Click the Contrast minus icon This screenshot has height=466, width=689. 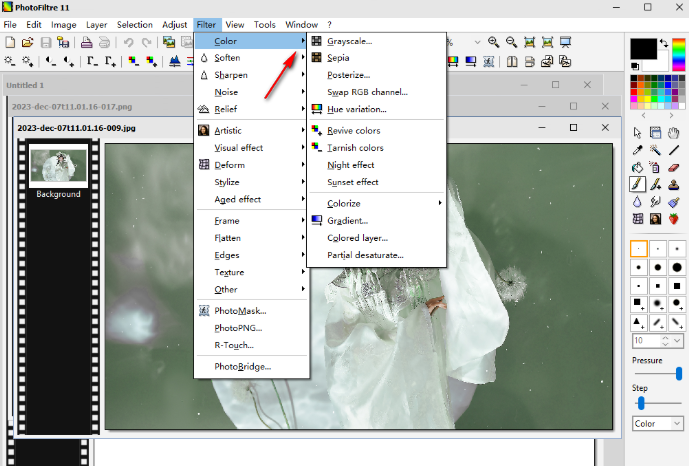click(51, 61)
